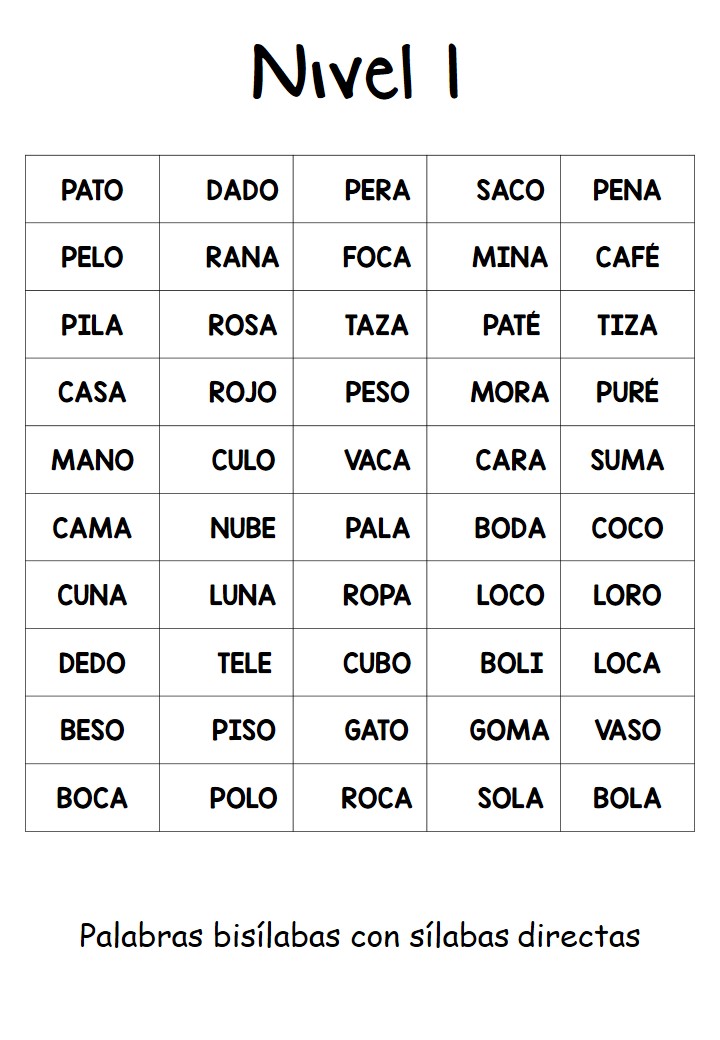Click the Nivel 1 title

click(x=356, y=72)
